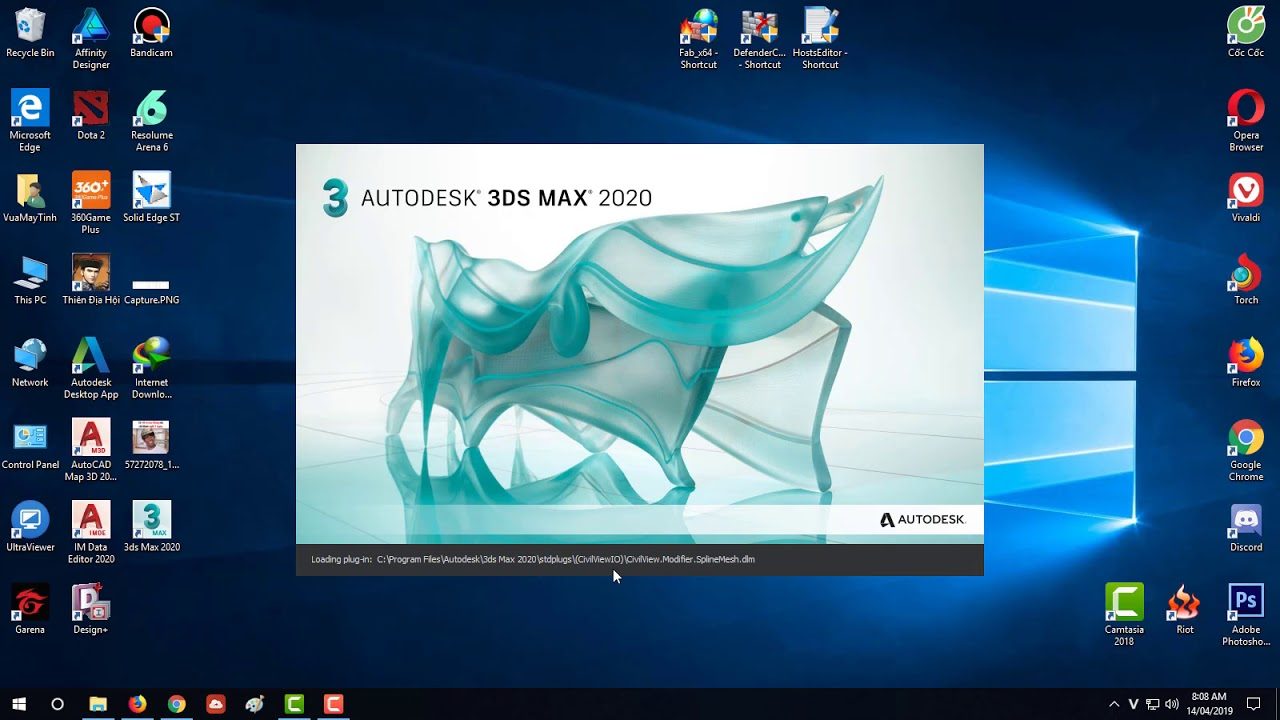The width and height of the screenshot is (1280, 720).
Task: Switch to orange Camtasia recorder taskbar icon
Action: point(333,704)
